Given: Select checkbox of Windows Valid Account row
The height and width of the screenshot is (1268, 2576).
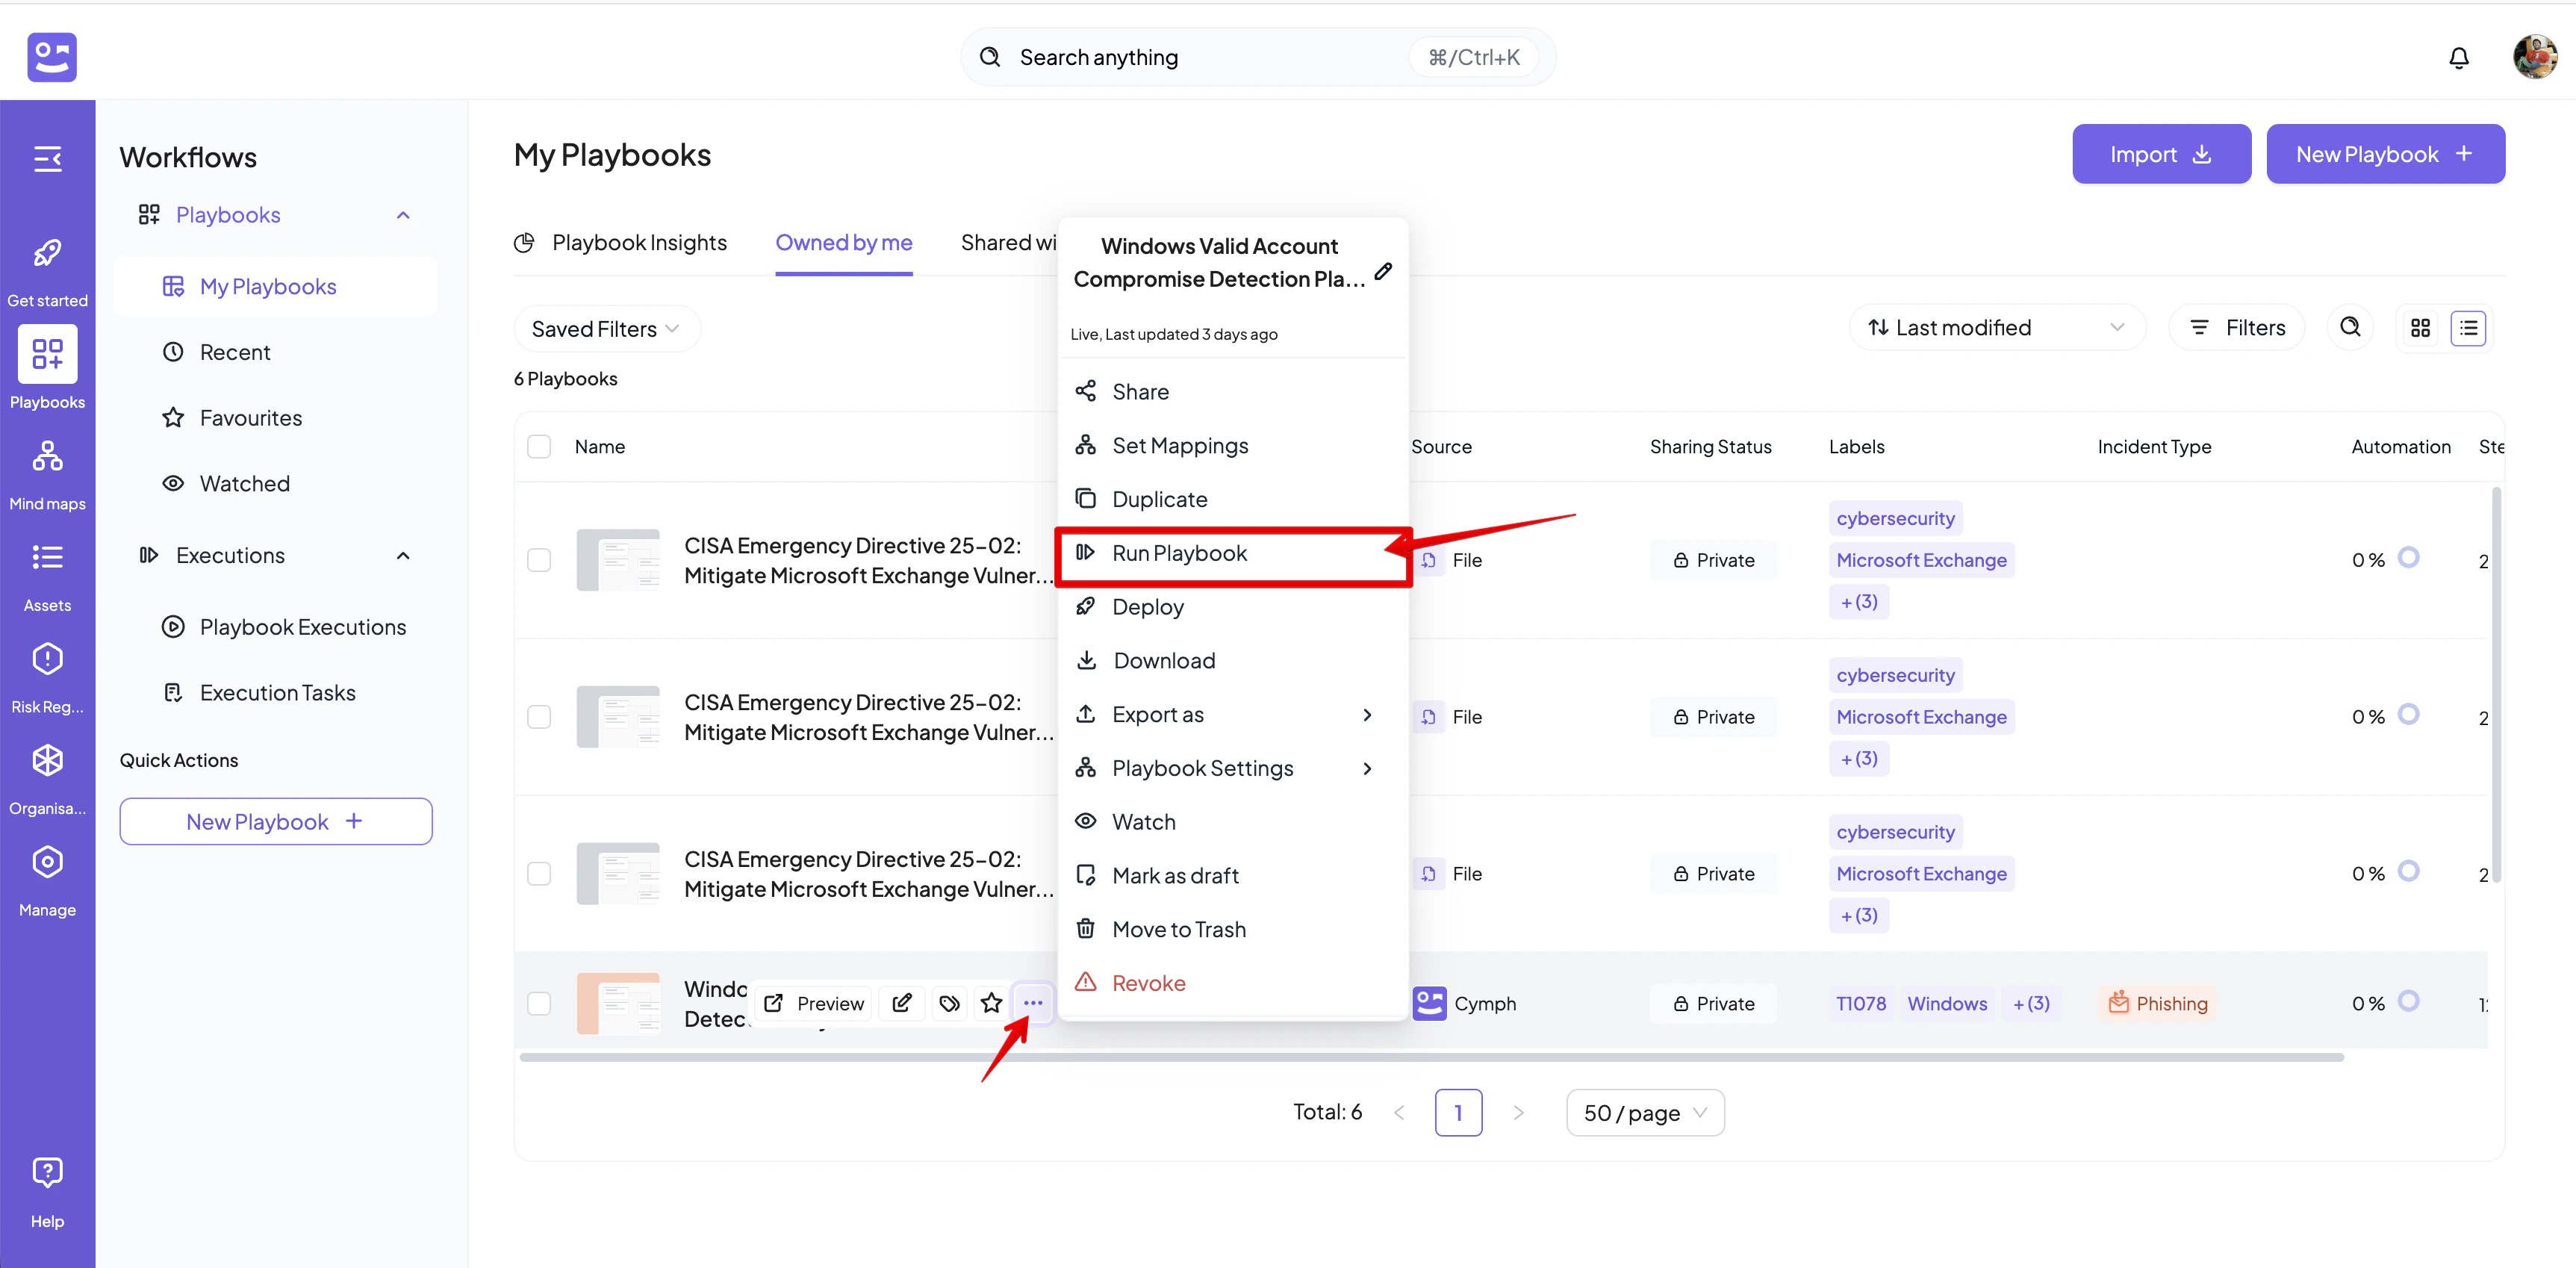Looking at the screenshot, I should (539, 1003).
